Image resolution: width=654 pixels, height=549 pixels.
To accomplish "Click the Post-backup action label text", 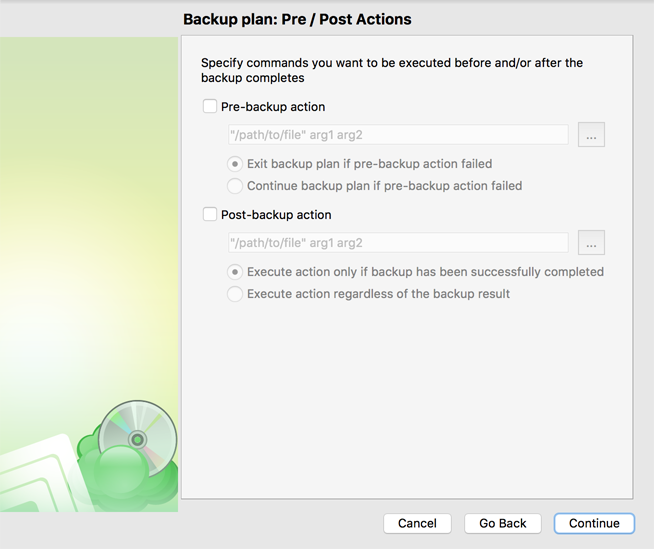I will (276, 215).
